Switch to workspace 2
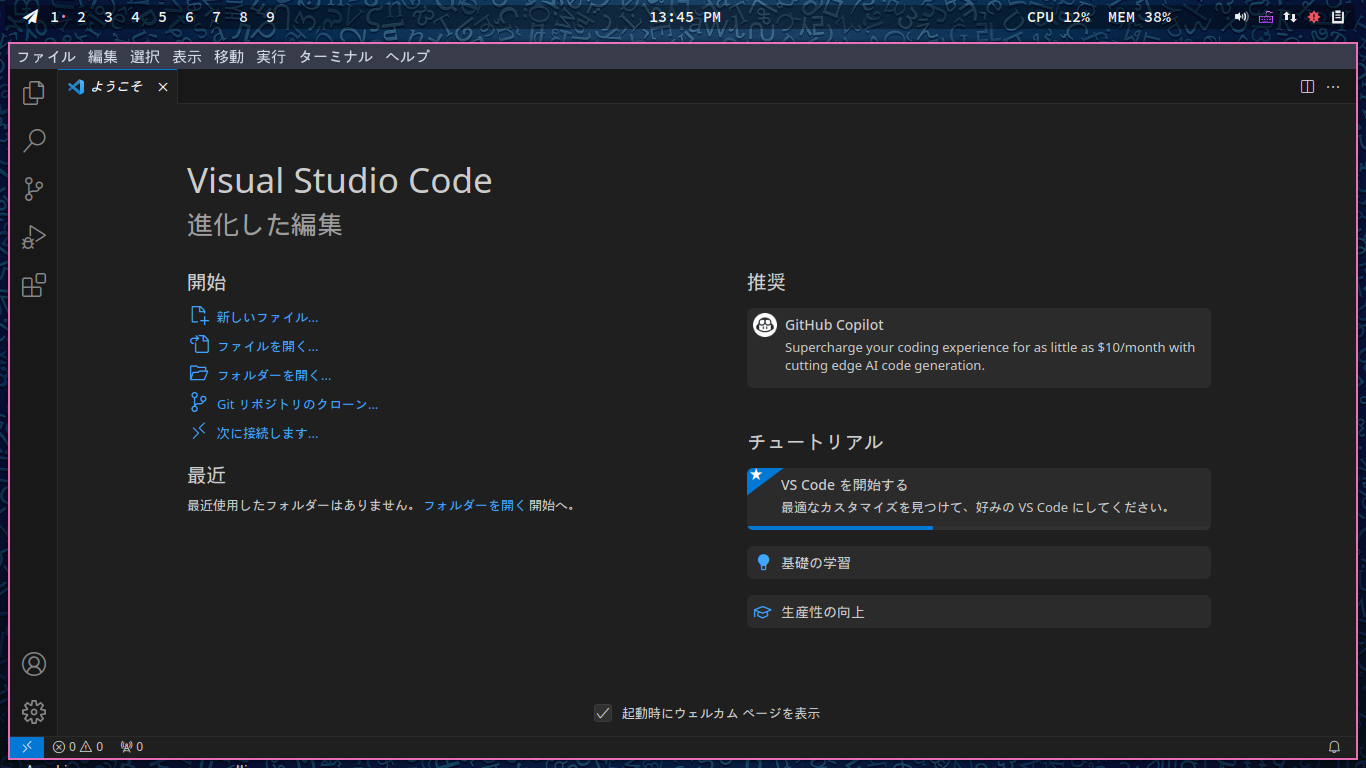Screen dimensions: 1366x768 [x=81, y=17]
